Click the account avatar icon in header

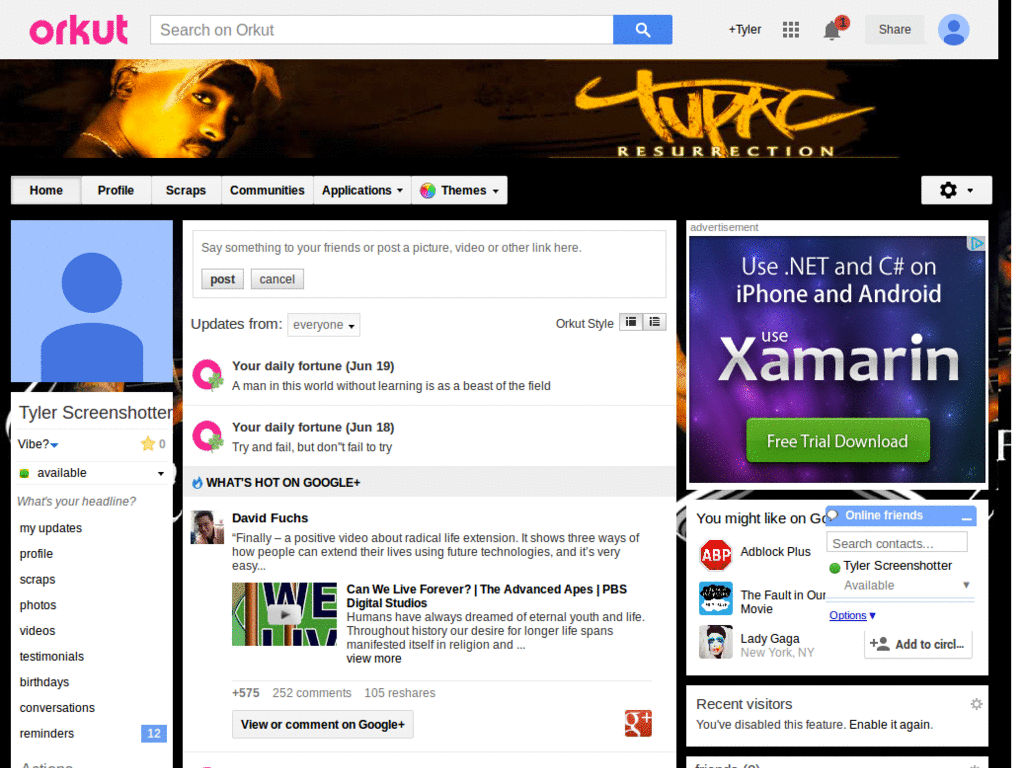point(953,29)
